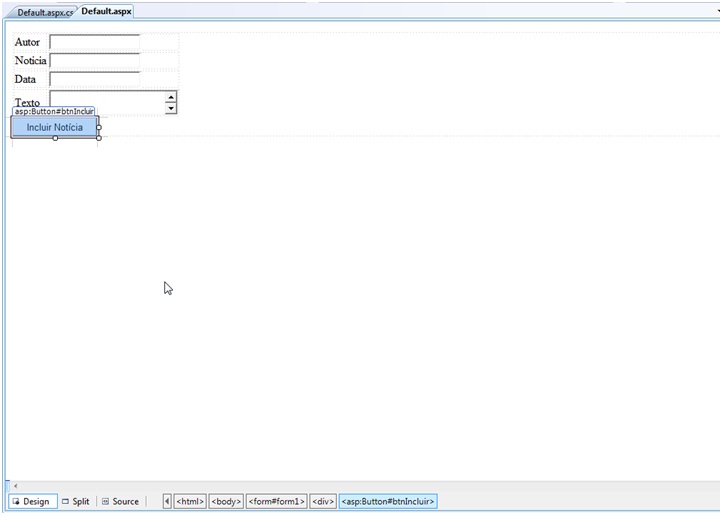
Task: Click the asp:Button#btnIncluir smart tag label
Action: 54,111
